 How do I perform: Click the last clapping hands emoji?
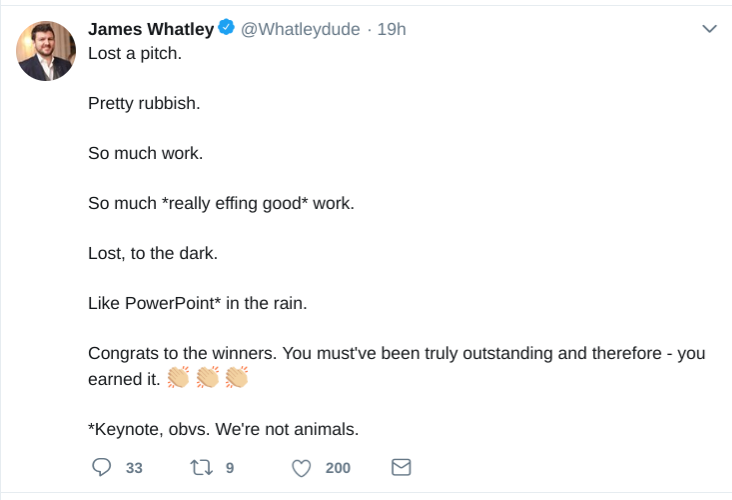click(x=236, y=378)
